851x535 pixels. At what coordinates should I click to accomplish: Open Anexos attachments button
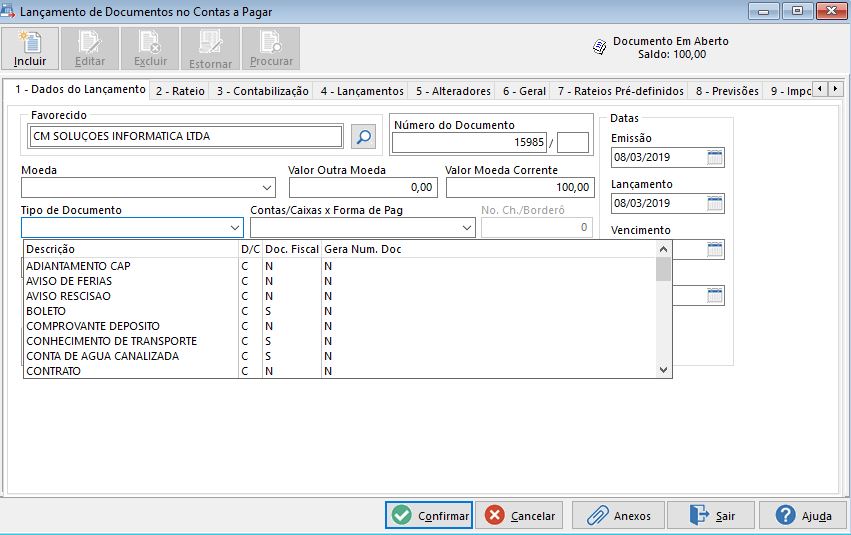619,515
